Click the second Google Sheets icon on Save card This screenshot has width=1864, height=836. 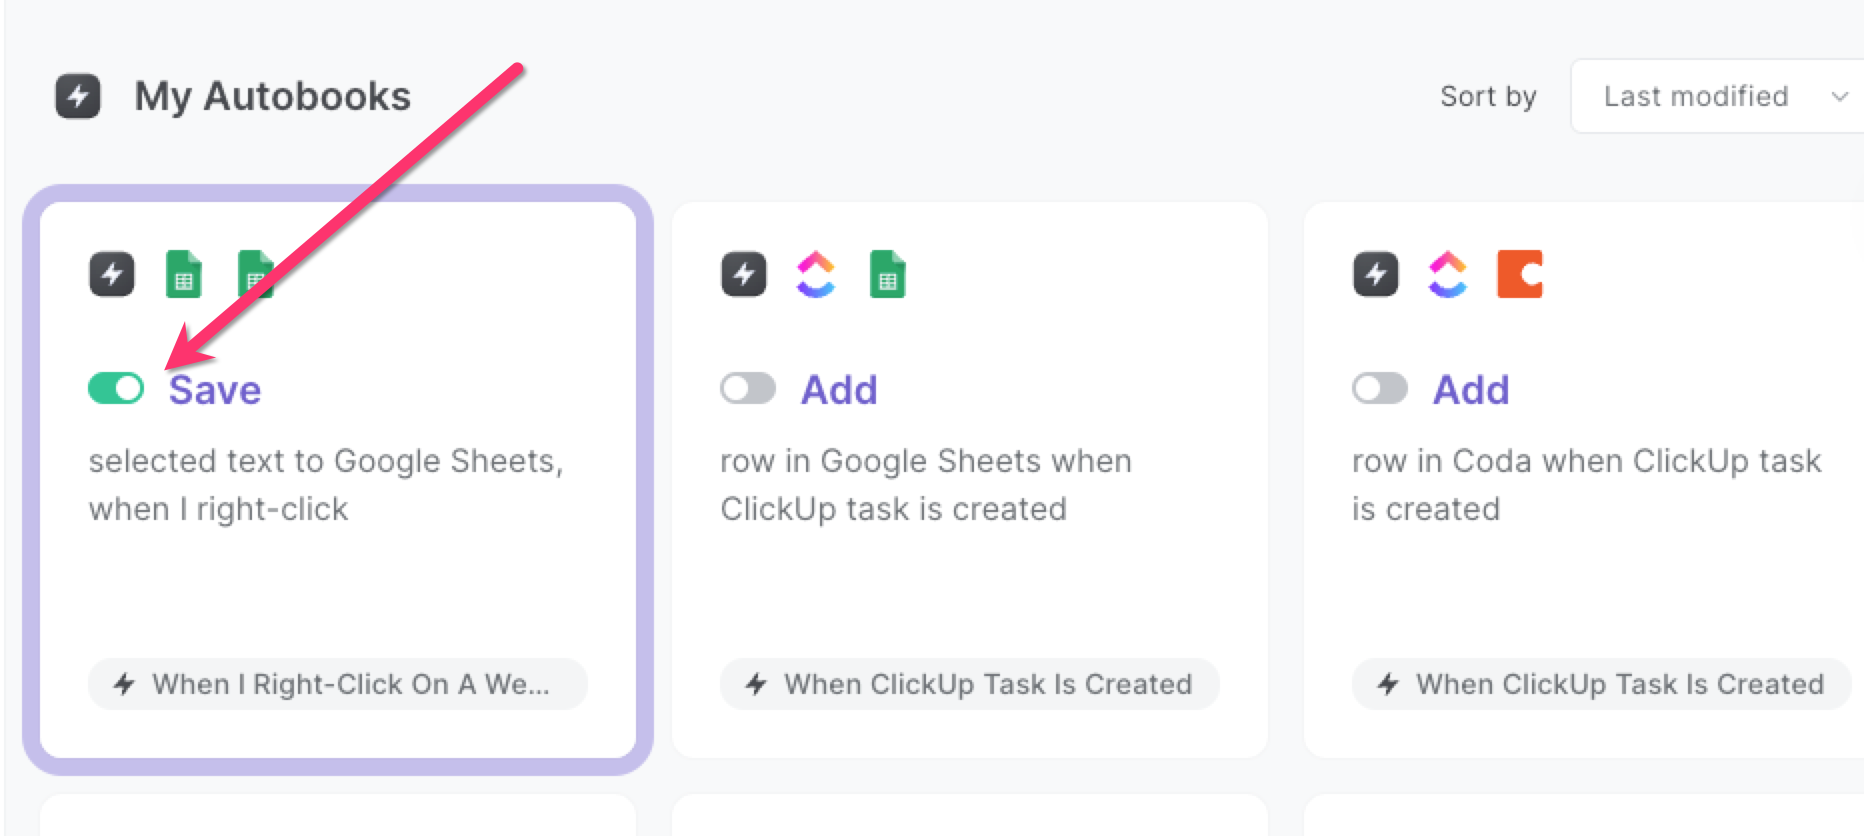tap(257, 275)
